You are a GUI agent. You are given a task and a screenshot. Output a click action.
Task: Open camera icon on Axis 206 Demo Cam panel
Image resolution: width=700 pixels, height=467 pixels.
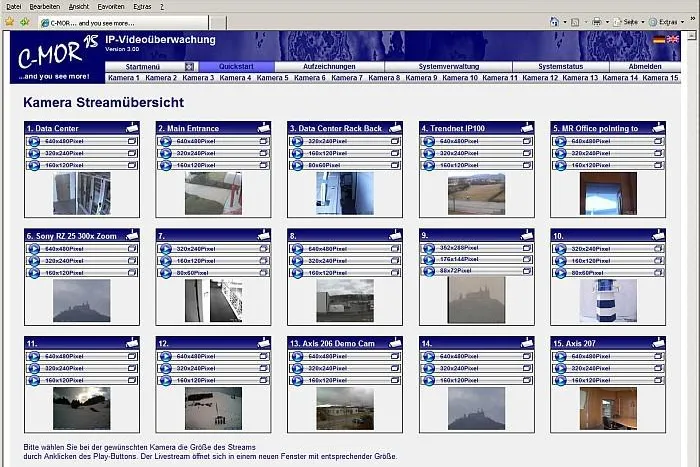[x=396, y=343]
